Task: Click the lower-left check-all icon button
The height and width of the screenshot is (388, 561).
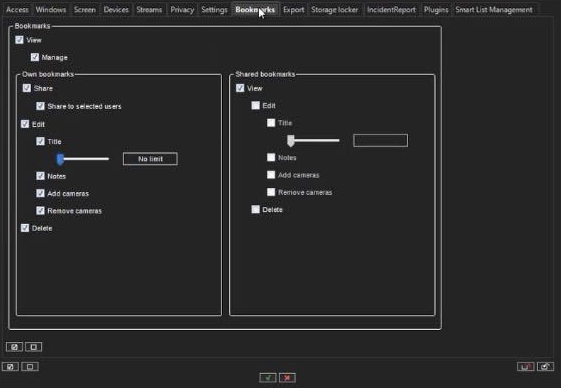Action: tap(10, 367)
